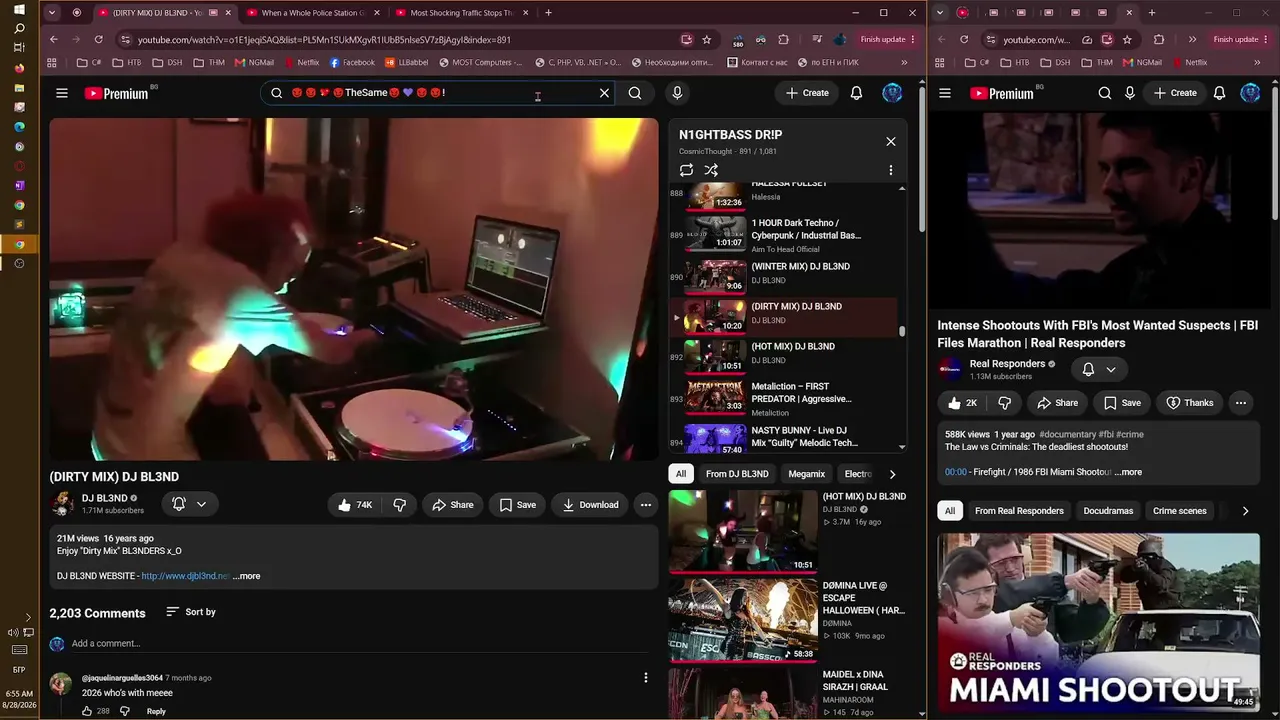Go back in left browser window
This screenshot has height=720, width=1280.
click(54, 39)
